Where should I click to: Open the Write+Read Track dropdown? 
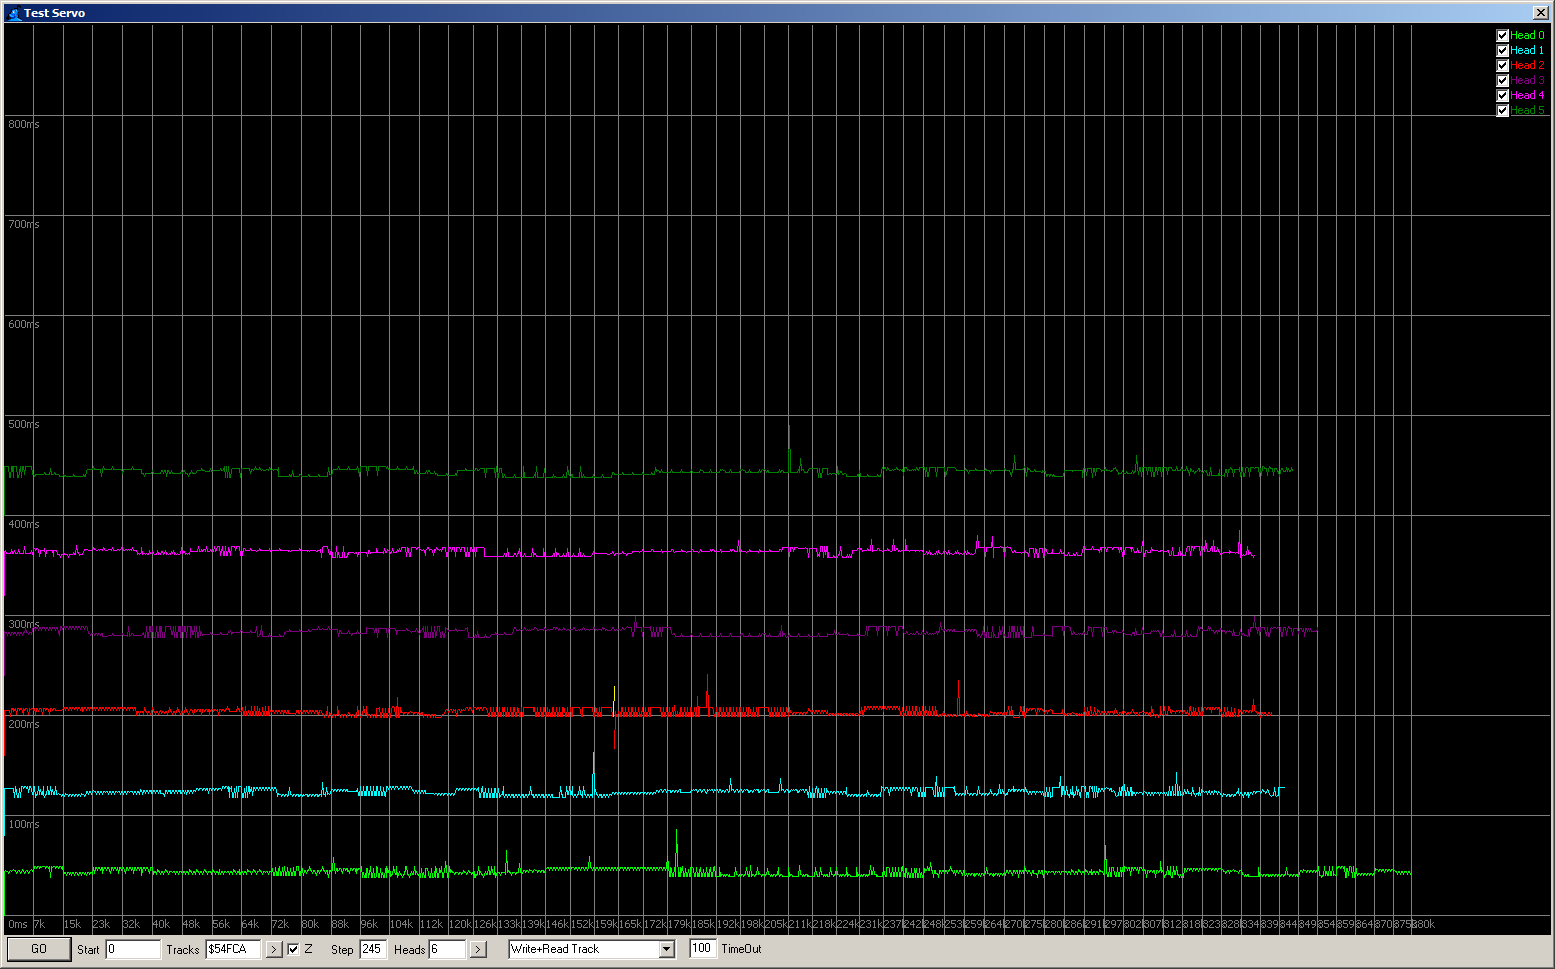667,949
